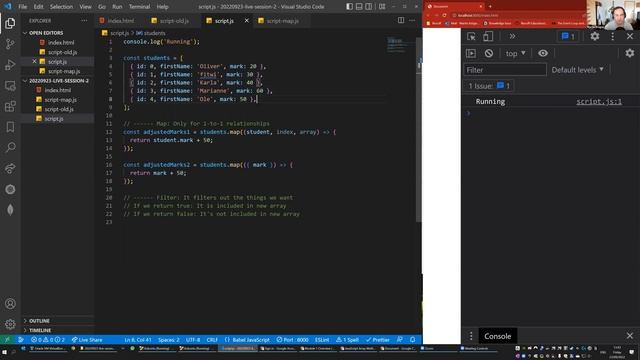Click the Clear console icon
The image size is (640, 360).
tap(489, 53)
